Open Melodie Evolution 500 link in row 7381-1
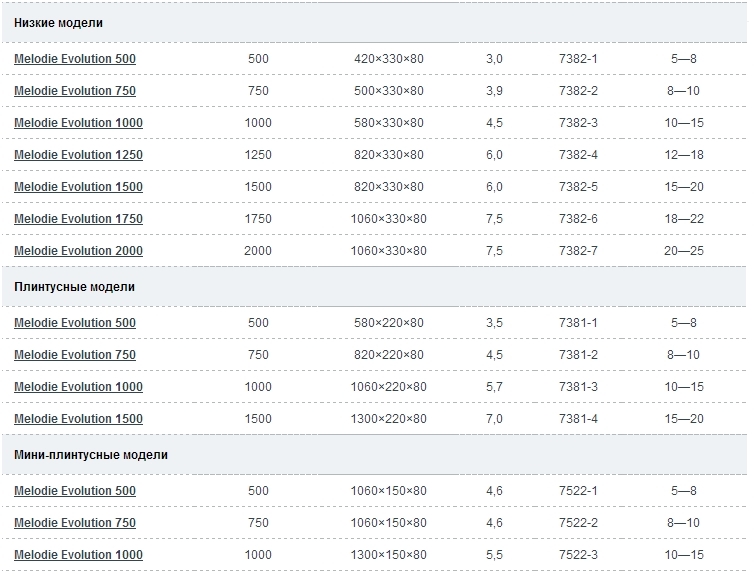The width and height of the screenshot is (756, 576). click(75, 323)
